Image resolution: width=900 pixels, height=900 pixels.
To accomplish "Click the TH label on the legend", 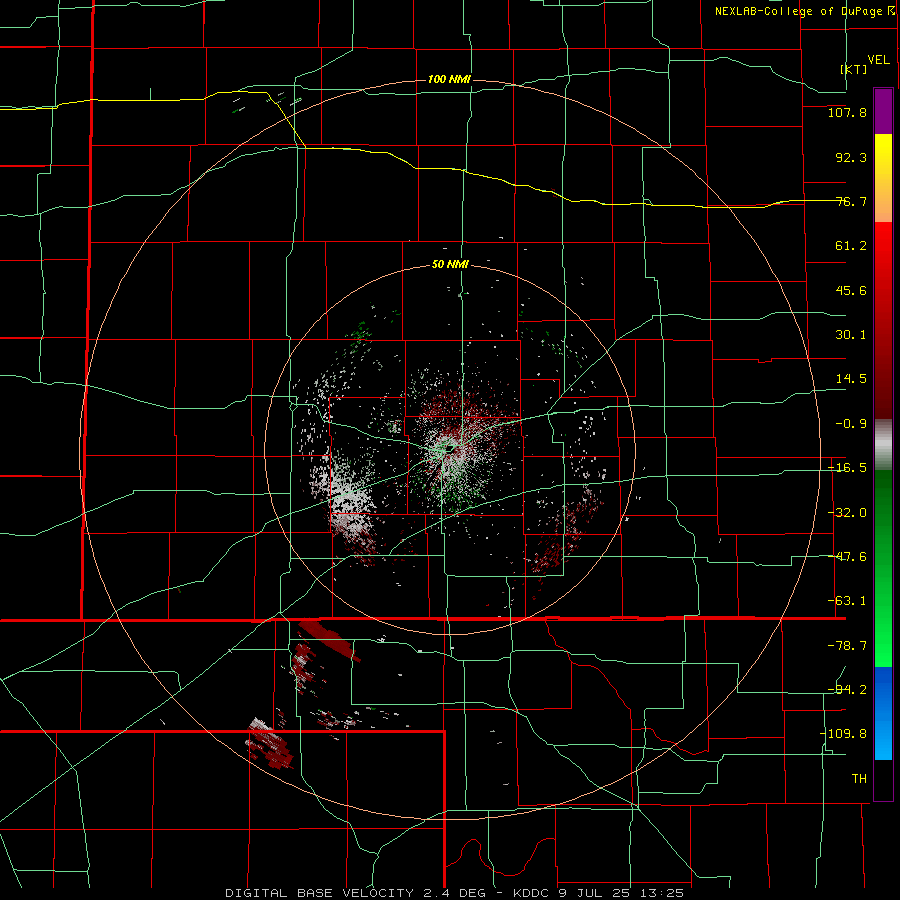I will coord(859,779).
